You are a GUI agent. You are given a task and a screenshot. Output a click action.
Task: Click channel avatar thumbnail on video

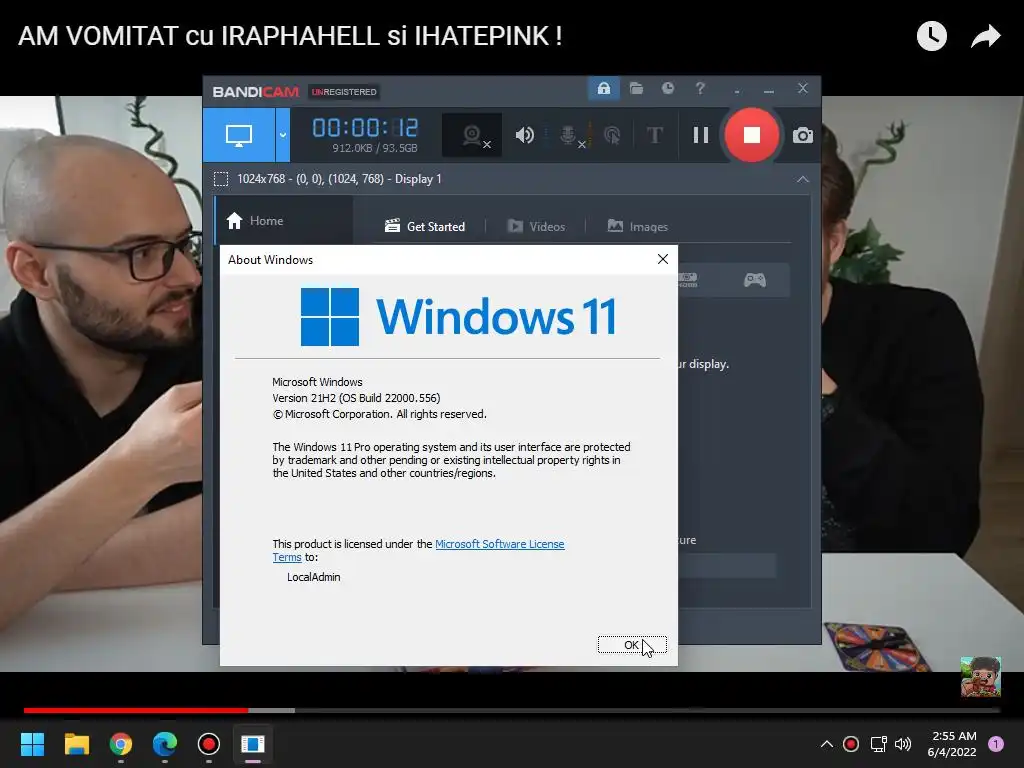coord(980,677)
